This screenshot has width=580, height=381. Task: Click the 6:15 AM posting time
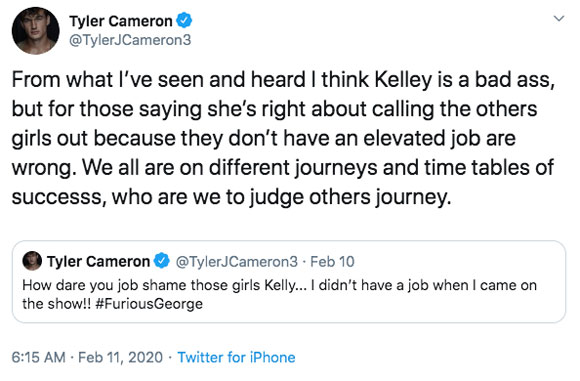(38, 357)
